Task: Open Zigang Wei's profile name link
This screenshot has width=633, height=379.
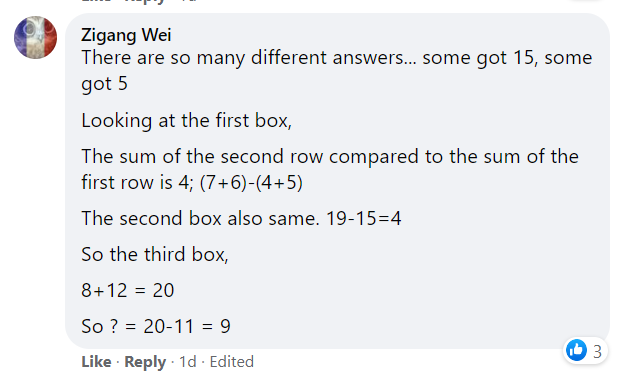Action: (126, 35)
